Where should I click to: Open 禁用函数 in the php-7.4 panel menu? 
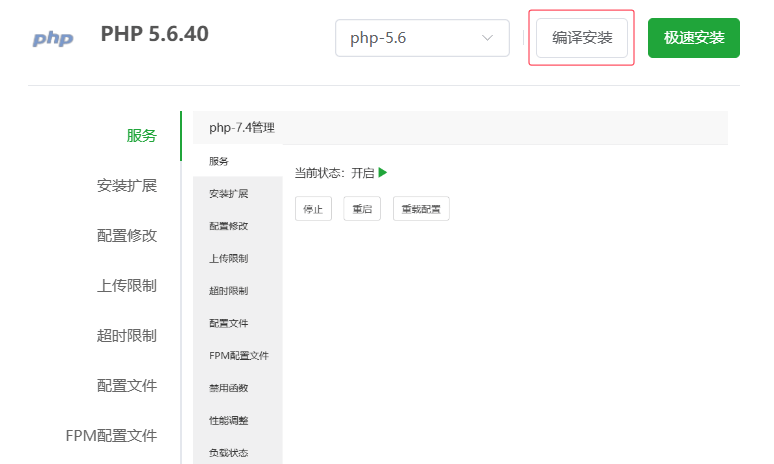(229, 388)
